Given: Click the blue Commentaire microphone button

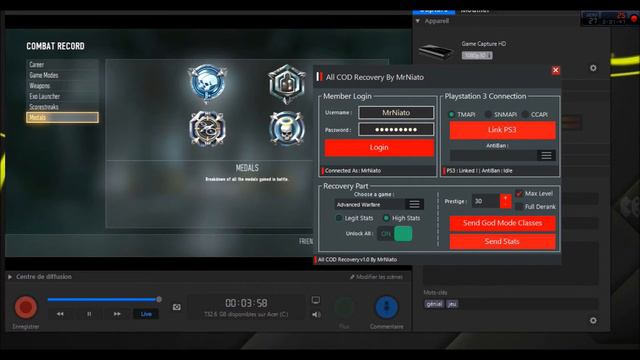Looking at the screenshot, I should (x=387, y=307).
